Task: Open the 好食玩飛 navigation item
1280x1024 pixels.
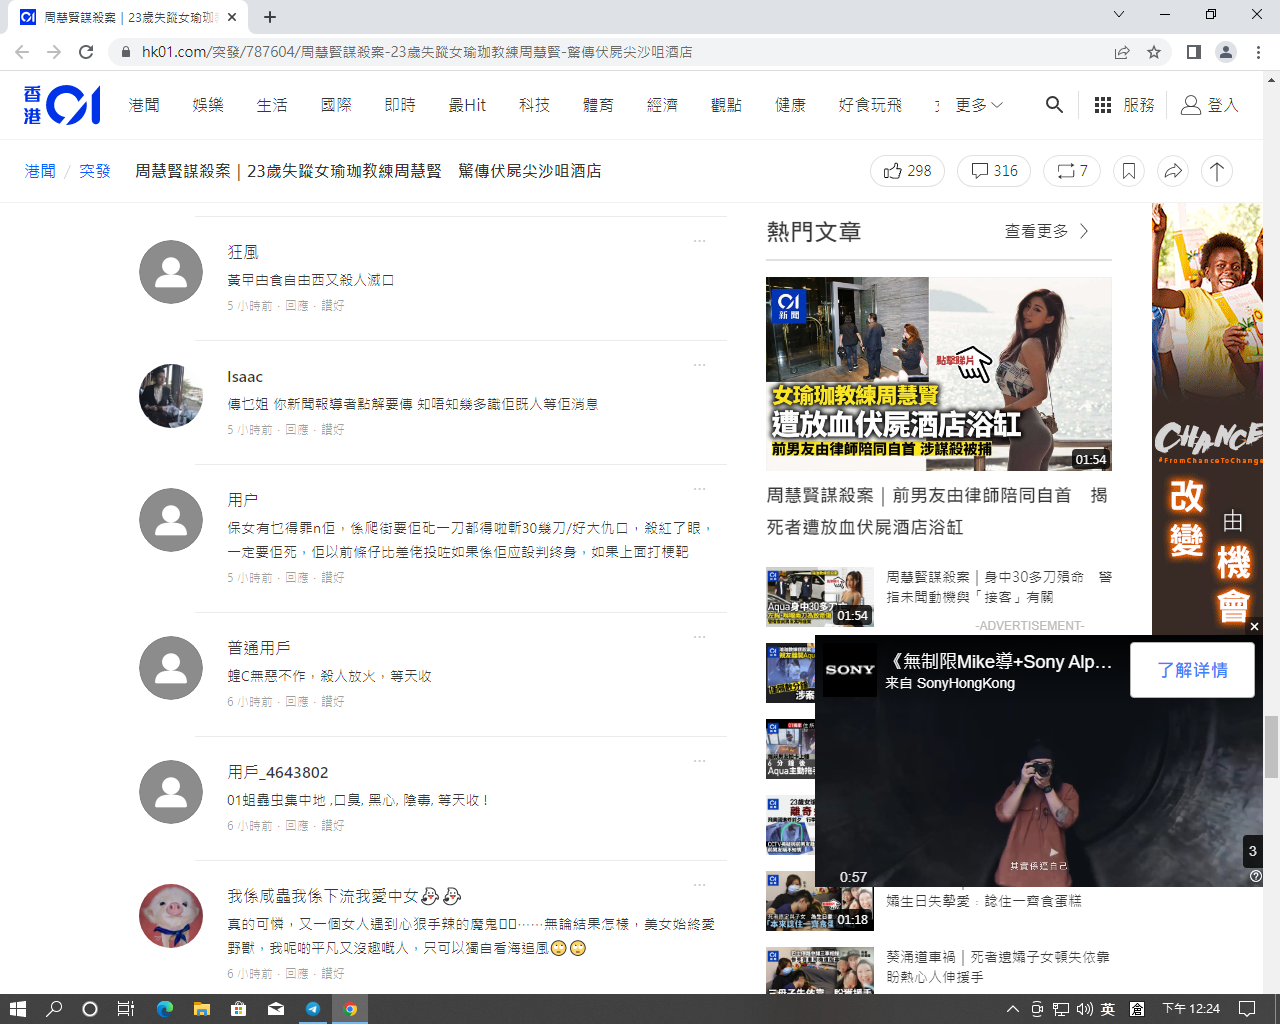Action: pos(870,105)
